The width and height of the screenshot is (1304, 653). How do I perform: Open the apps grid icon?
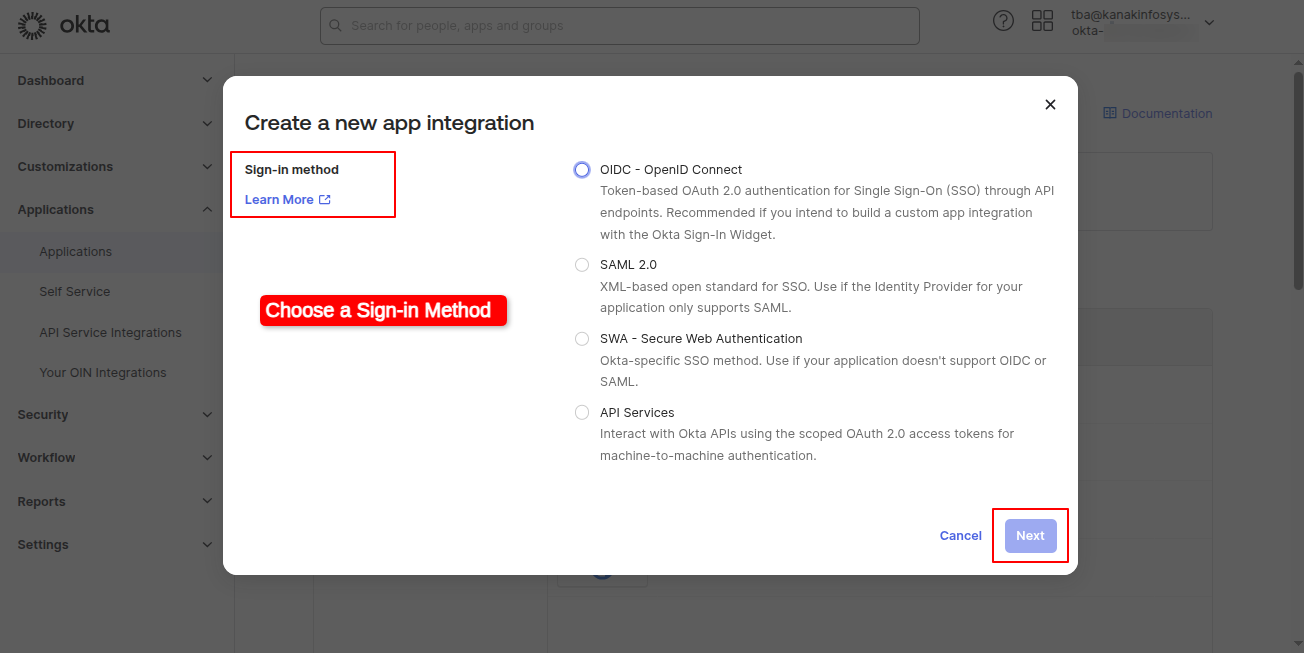(x=1043, y=21)
